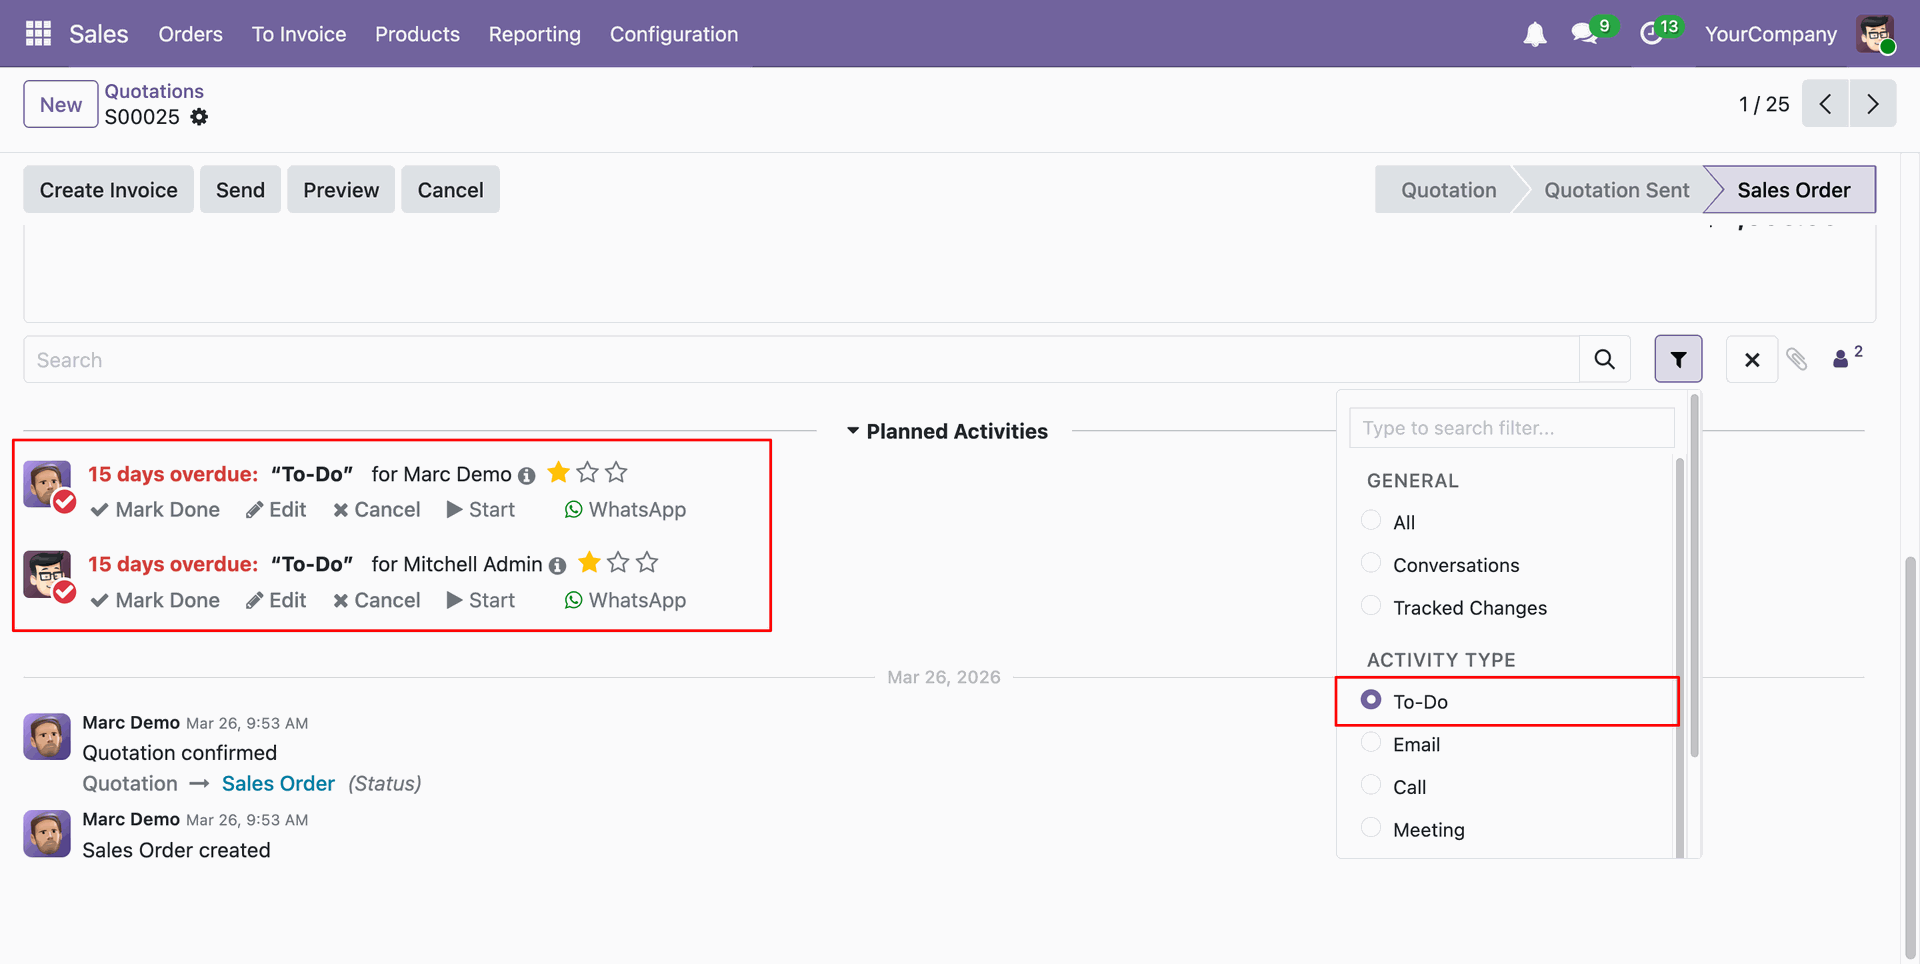The width and height of the screenshot is (1920, 964).
Task: Click the filter funnel icon
Action: click(1678, 359)
